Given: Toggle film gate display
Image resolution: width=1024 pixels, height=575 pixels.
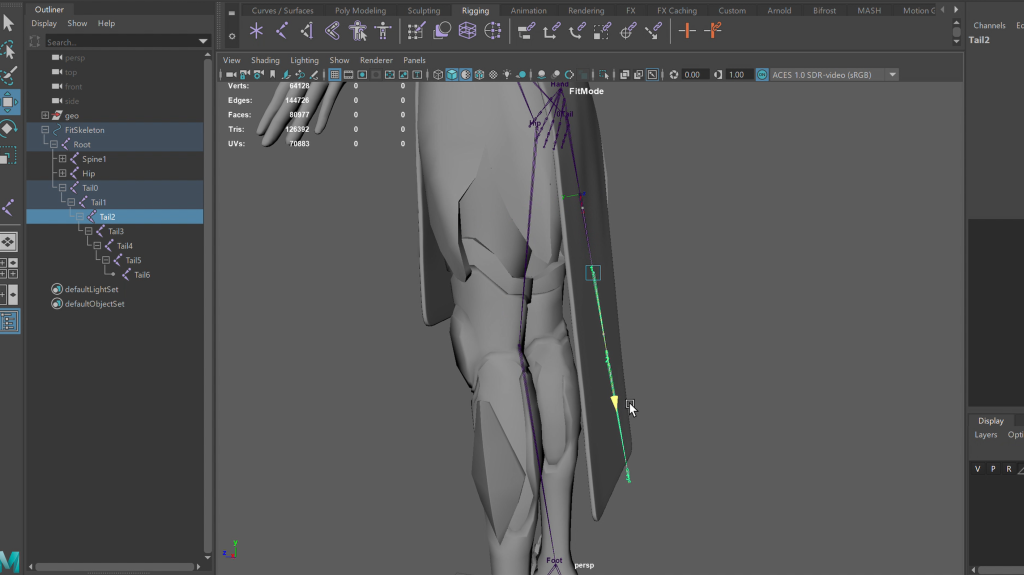Looking at the screenshot, I should pos(348,74).
